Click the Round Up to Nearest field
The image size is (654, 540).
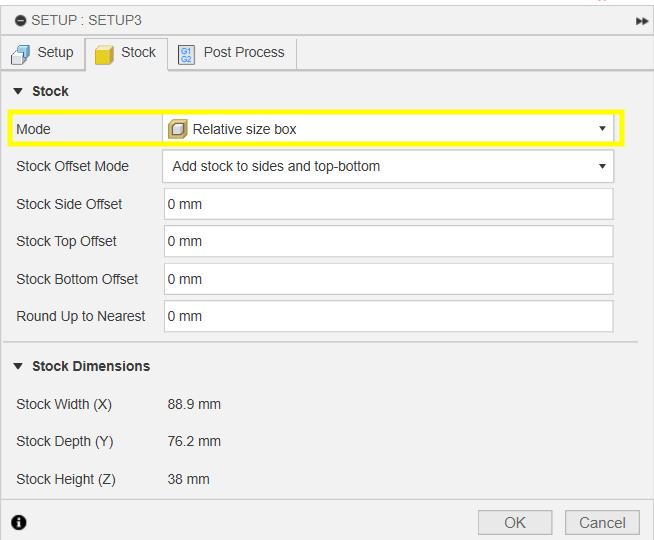pos(388,316)
